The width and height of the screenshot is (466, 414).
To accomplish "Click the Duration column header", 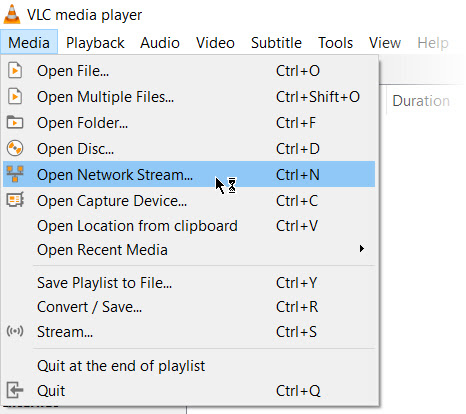I will pyautogui.click(x=421, y=101).
